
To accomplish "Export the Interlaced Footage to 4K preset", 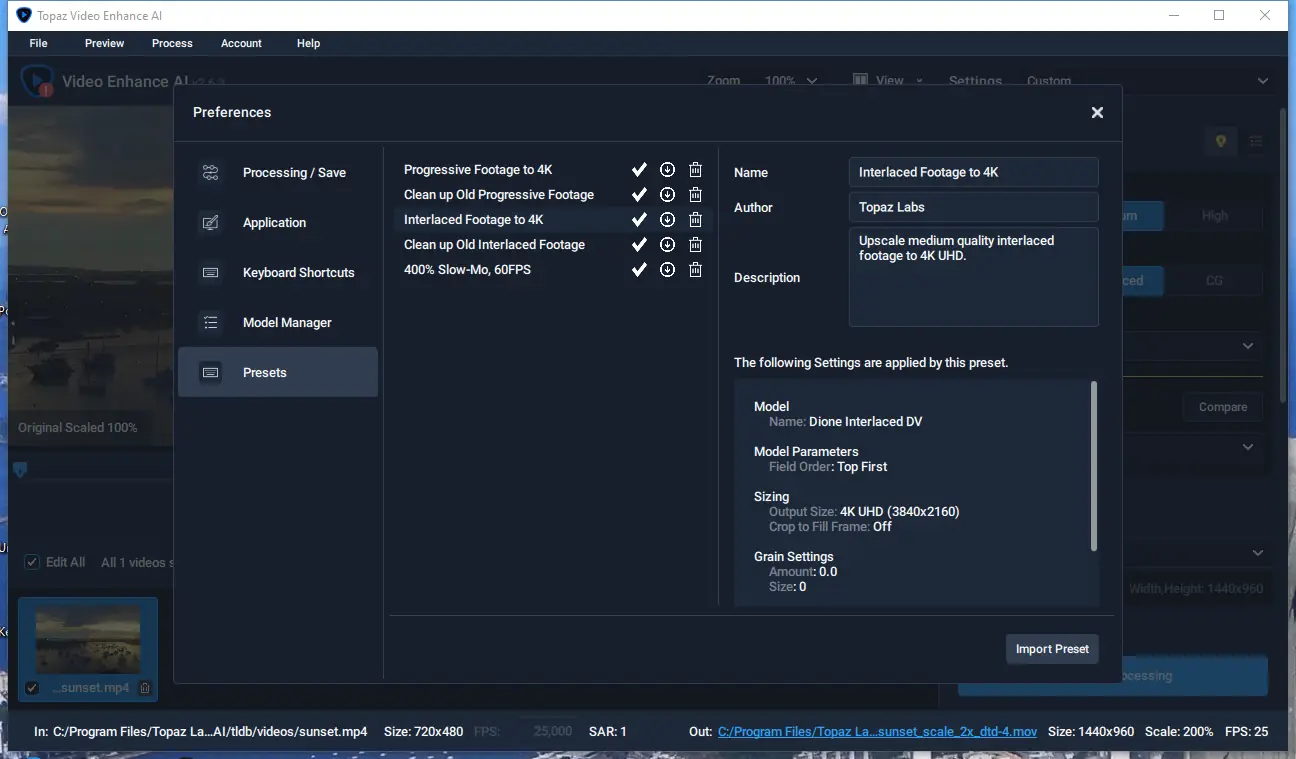I will tap(667, 220).
